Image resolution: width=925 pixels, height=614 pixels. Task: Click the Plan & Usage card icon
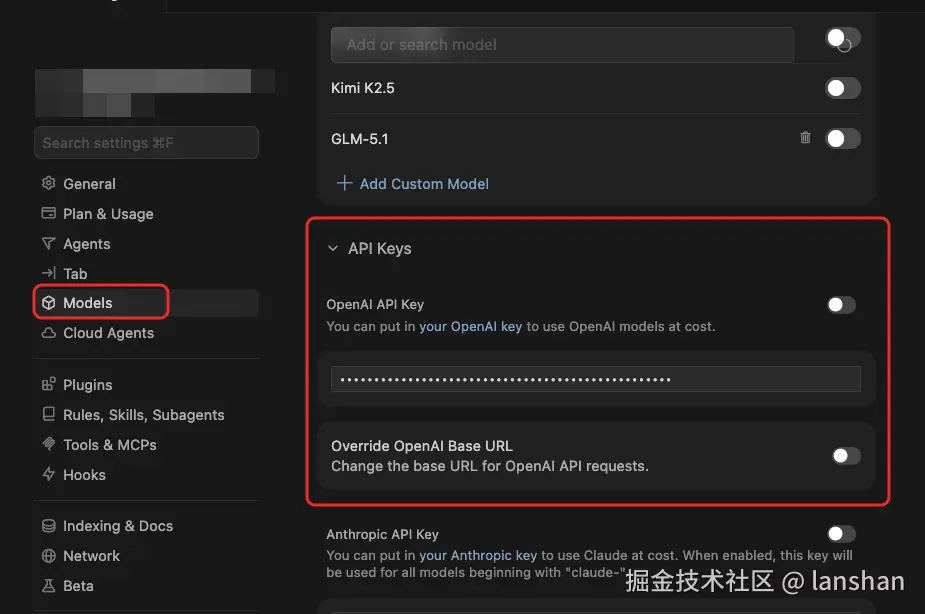pyautogui.click(x=48, y=213)
